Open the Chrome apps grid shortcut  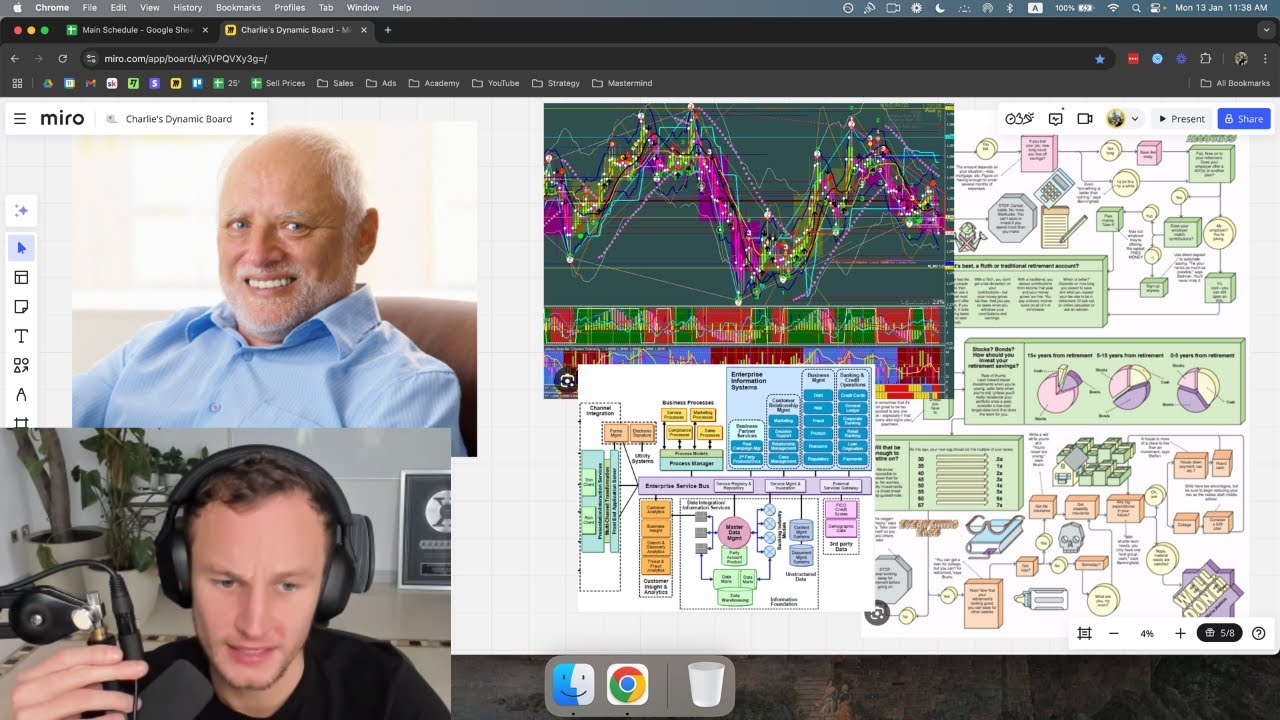click(x=16, y=83)
